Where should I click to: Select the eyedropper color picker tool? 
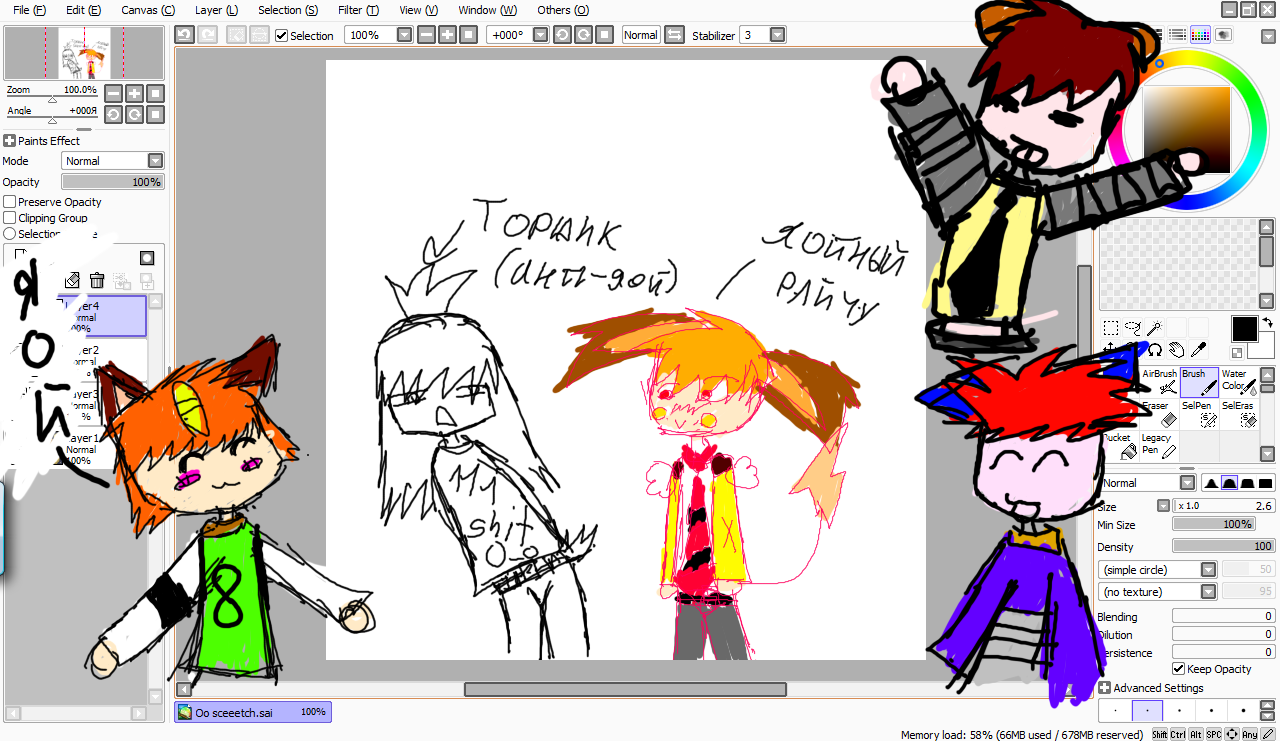coord(1198,350)
